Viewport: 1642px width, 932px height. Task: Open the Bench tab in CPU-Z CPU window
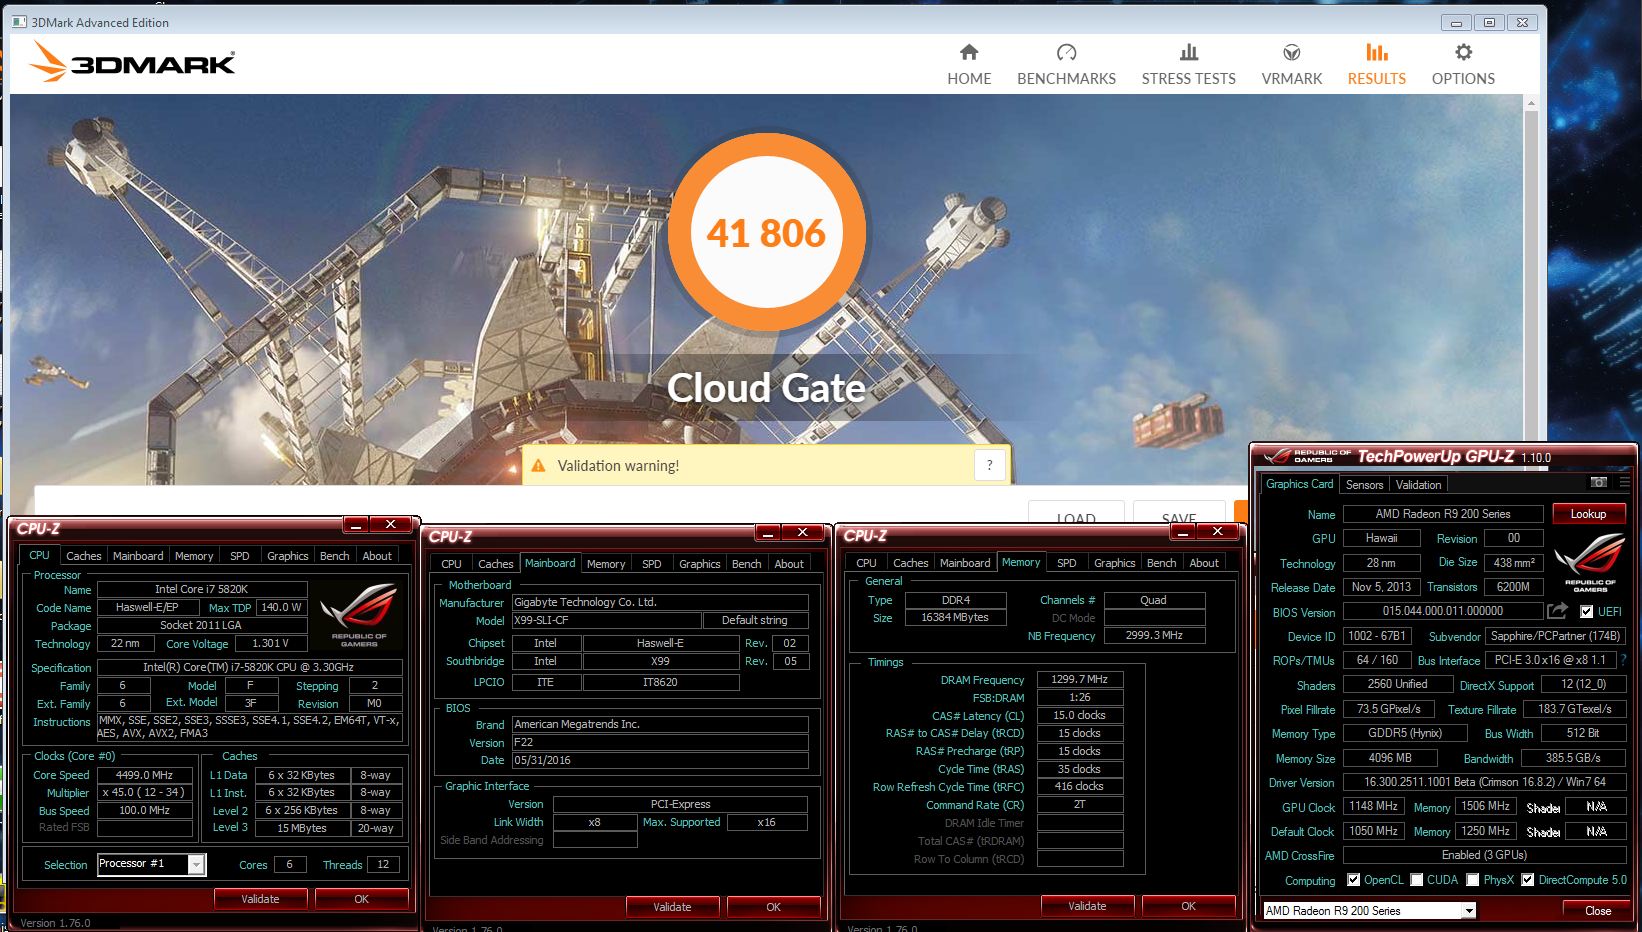pyautogui.click(x=335, y=556)
